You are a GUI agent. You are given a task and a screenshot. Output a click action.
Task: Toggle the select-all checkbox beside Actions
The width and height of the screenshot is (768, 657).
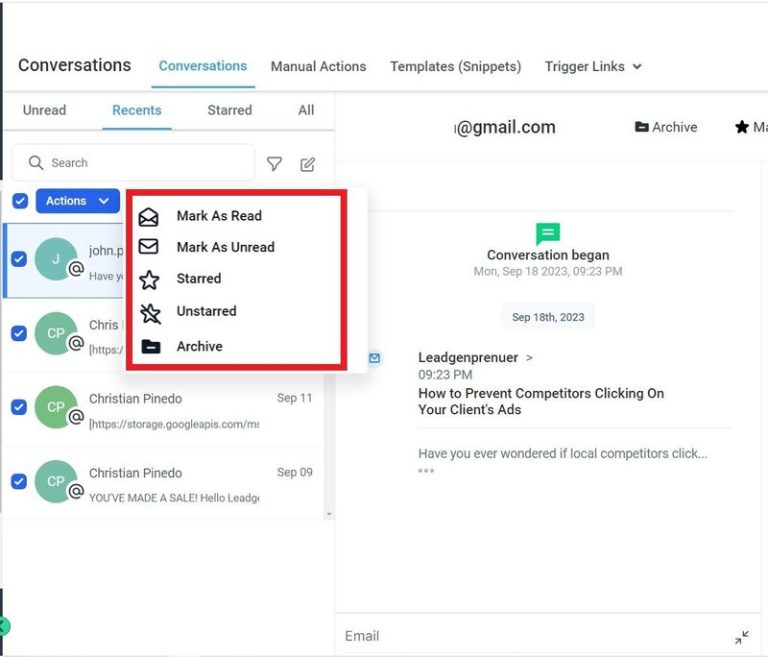[x=20, y=201]
